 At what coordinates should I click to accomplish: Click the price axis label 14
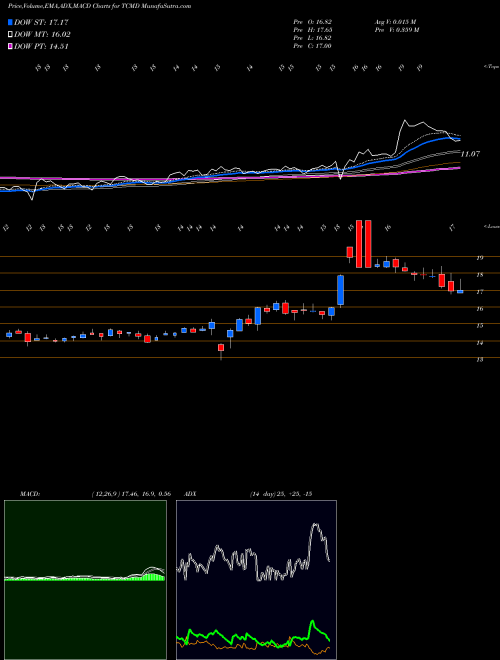click(479, 343)
